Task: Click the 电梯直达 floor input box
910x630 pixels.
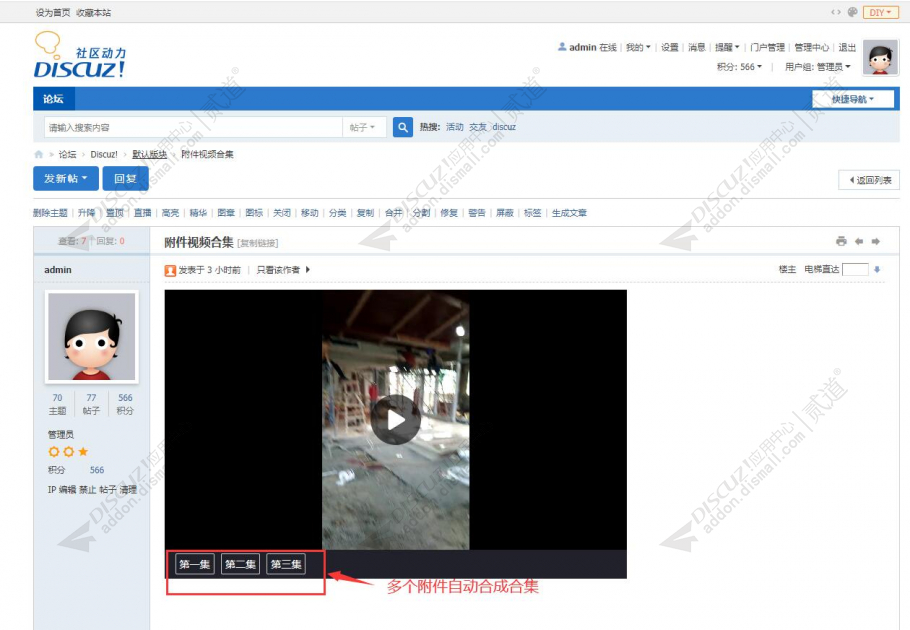Action: 855,269
